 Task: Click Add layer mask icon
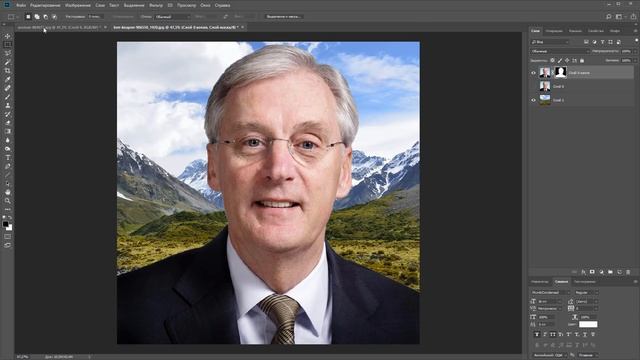(592, 272)
